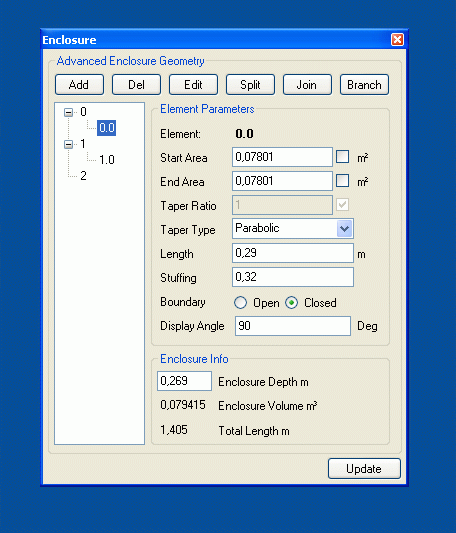Close the Enclosure dialog

tap(397, 39)
